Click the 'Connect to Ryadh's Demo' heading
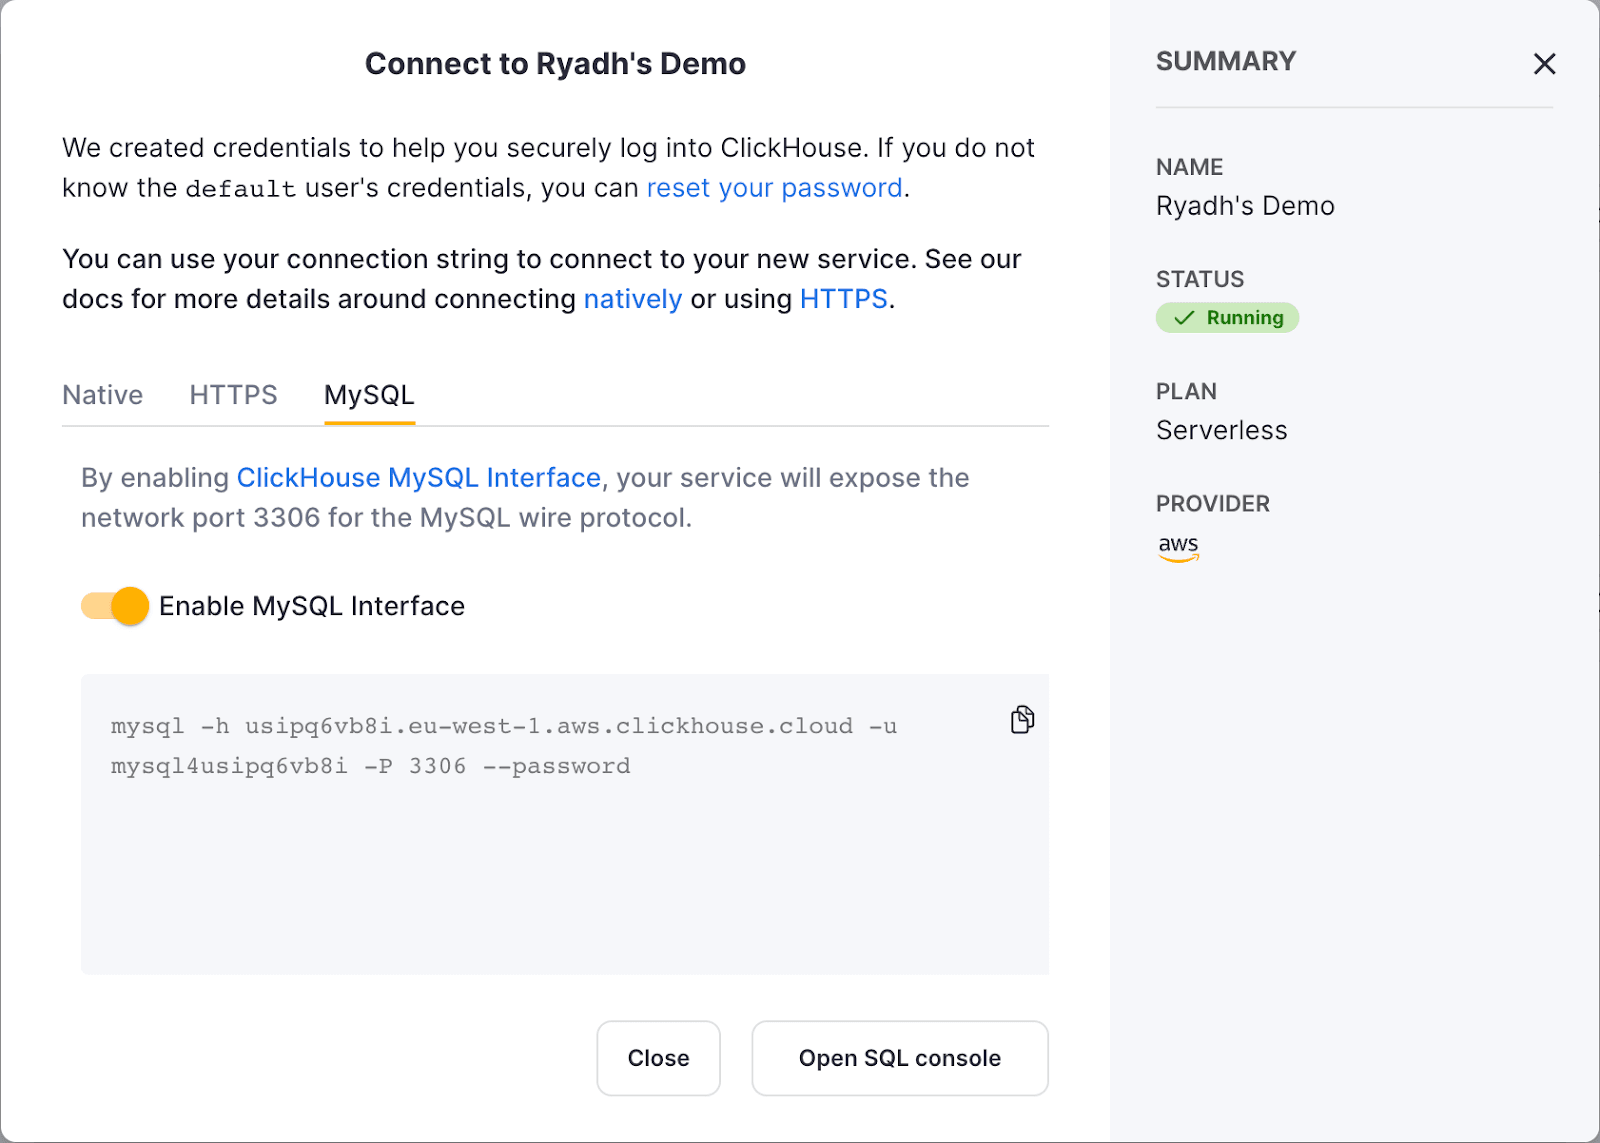 click(555, 64)
